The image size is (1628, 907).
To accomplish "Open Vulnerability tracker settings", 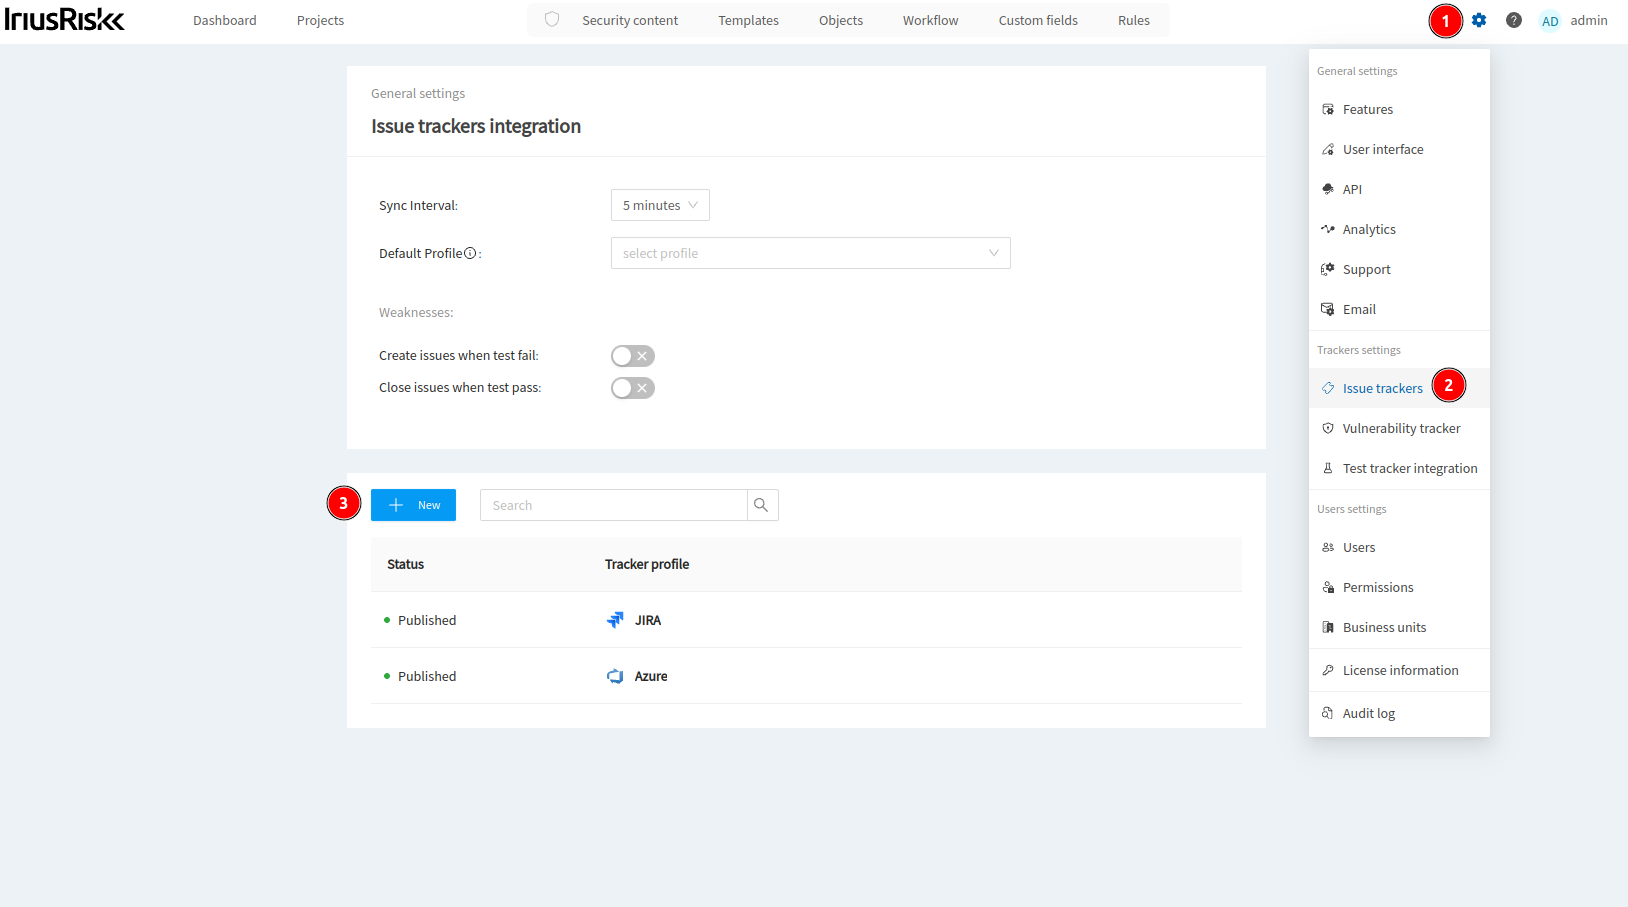I will (x=1399, y=428).
